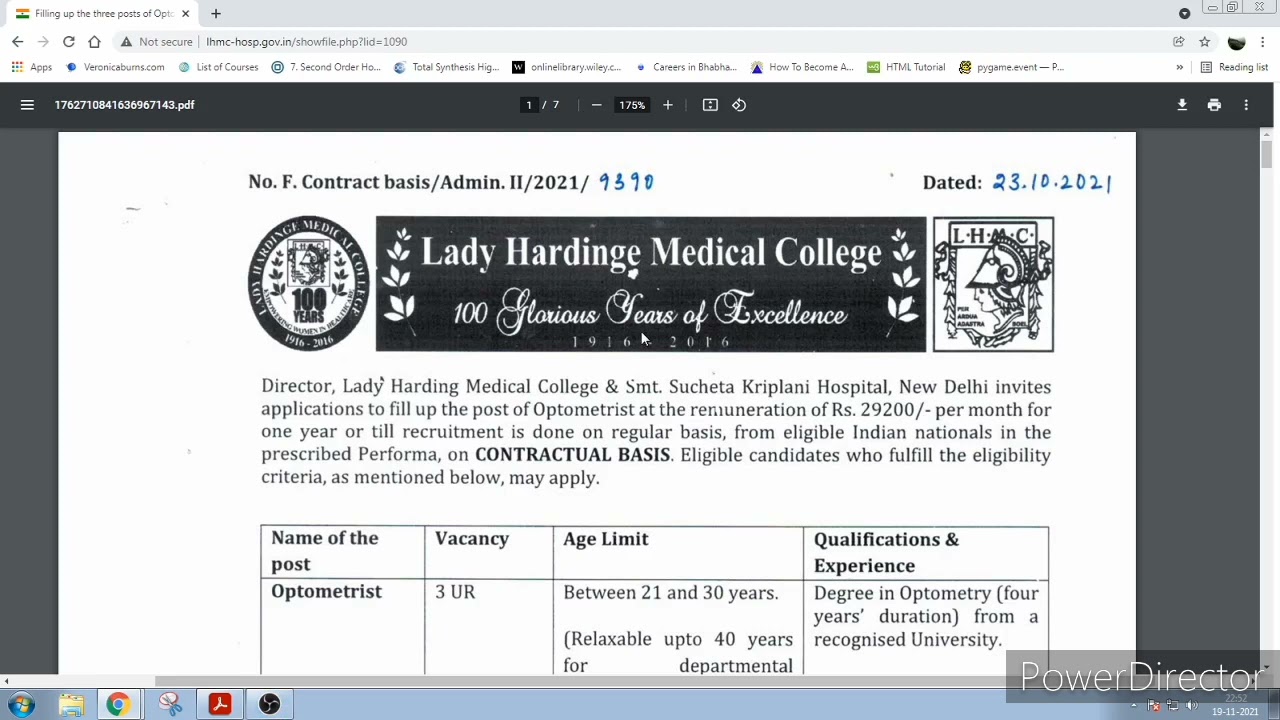Open Apps bookmark shortcut
This screenshot has width=1280, height=720.
tap(31, 67)
